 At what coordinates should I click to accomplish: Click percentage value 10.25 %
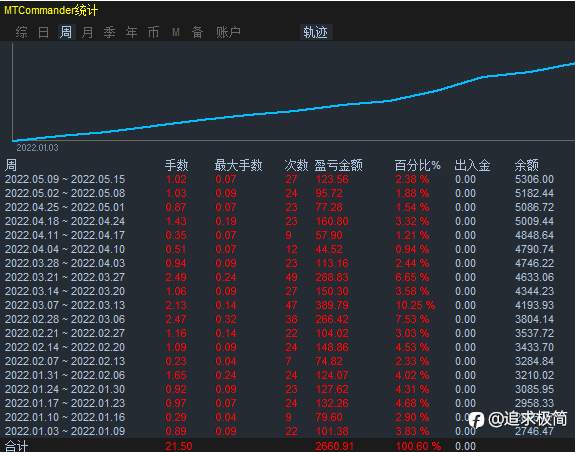[415, 305]
